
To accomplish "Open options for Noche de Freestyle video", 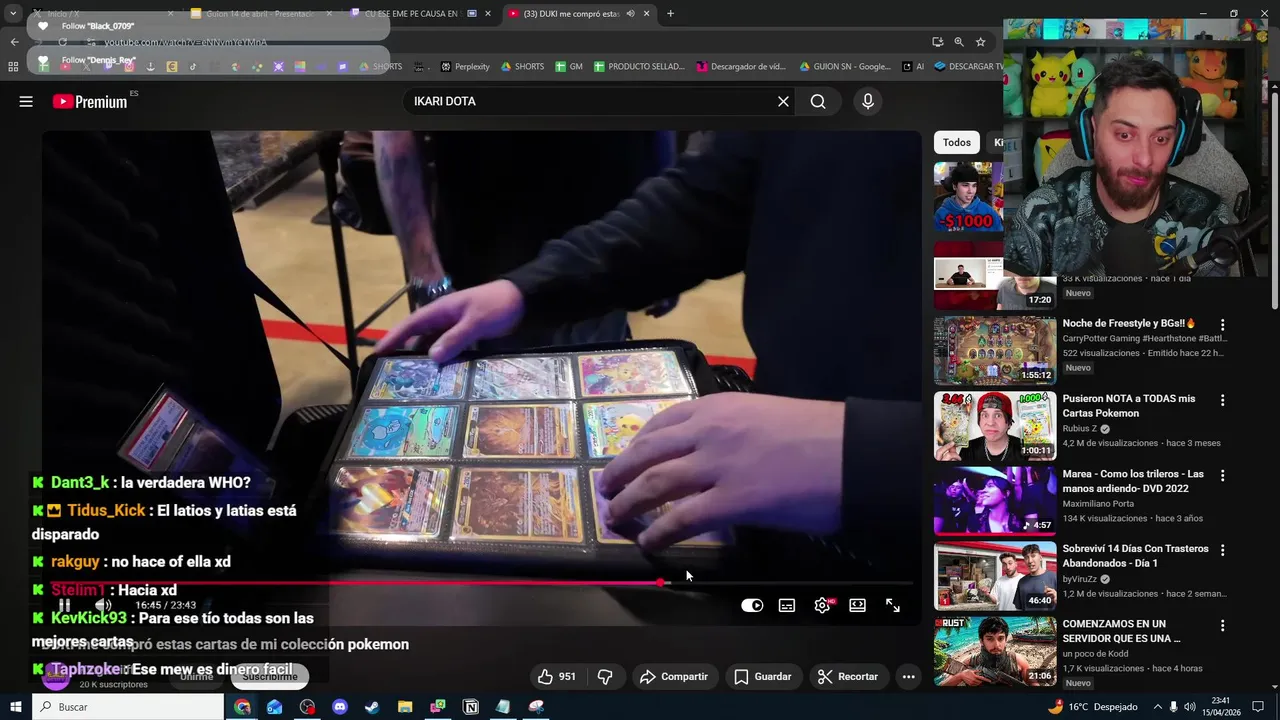I will pos(1222,325).
